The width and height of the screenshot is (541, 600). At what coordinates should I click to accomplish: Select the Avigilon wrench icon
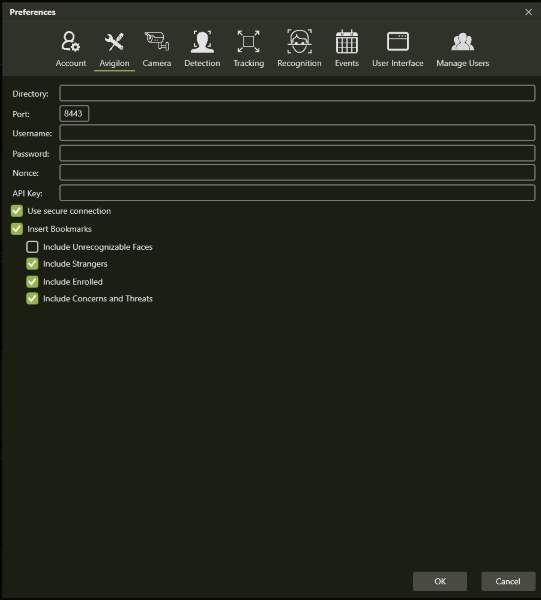pos(114,42)
